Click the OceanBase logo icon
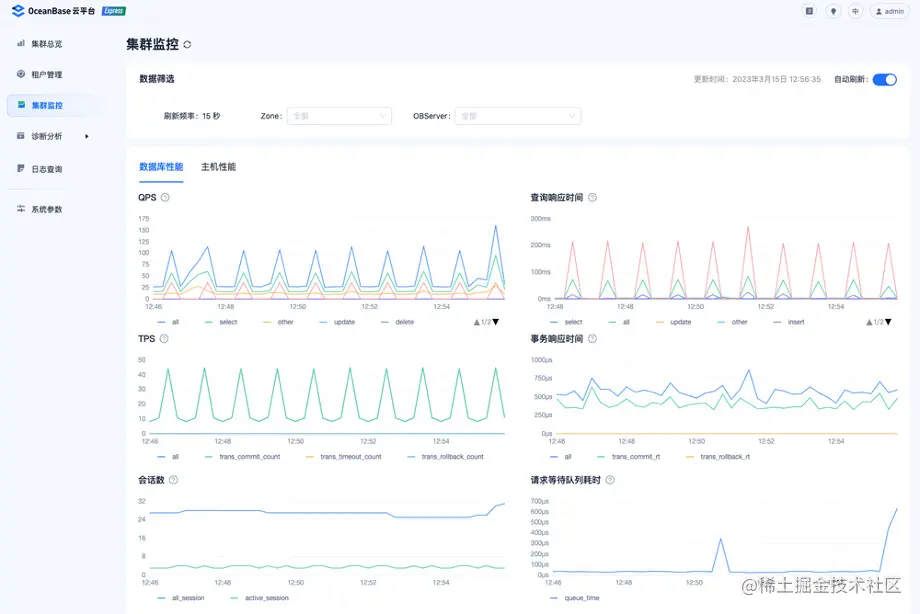 pos(18,11)
